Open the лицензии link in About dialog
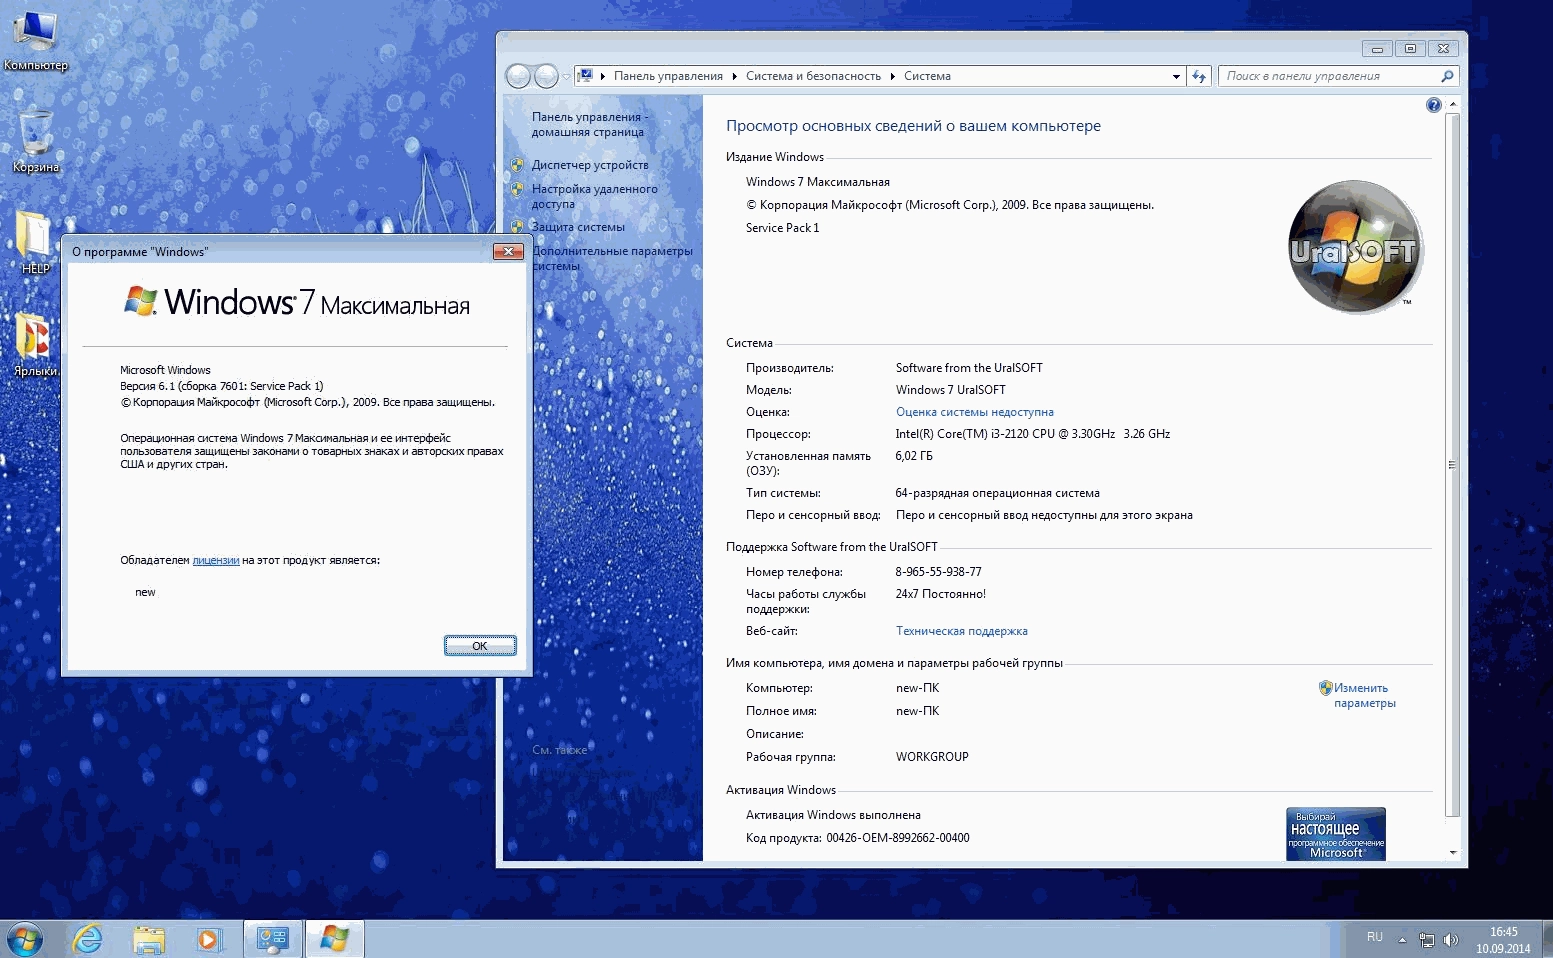Image resolution: width=1553 pixels, height=958 pixels. [x=215, y=560]
